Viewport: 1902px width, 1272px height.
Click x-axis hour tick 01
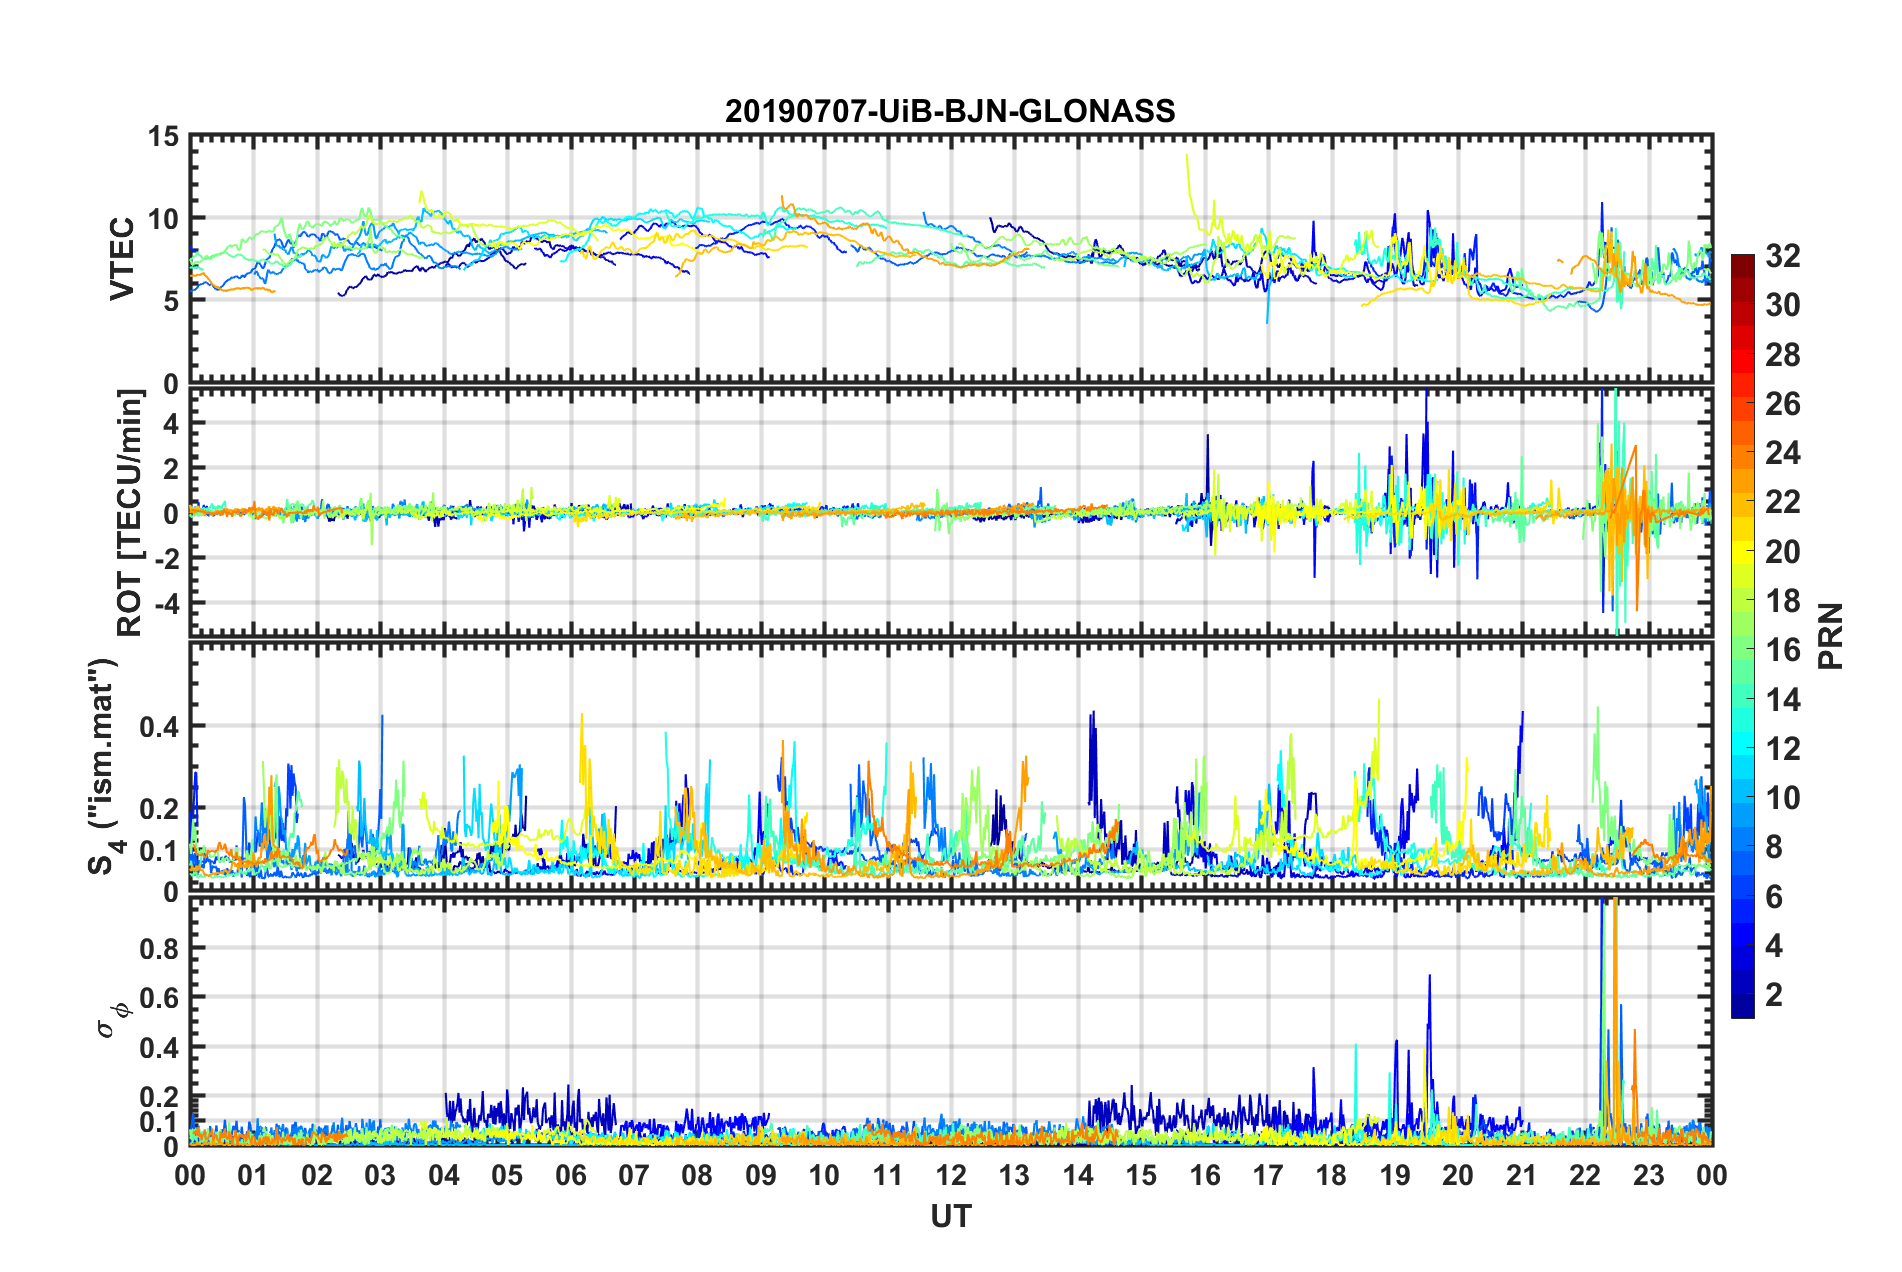point(253,1175)
